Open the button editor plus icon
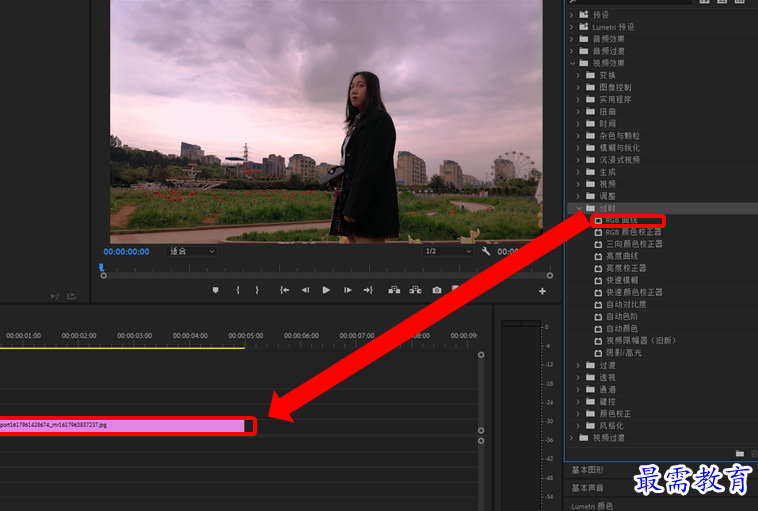The width and height of the screenshot is (758, 511). [x=542, y=291]
